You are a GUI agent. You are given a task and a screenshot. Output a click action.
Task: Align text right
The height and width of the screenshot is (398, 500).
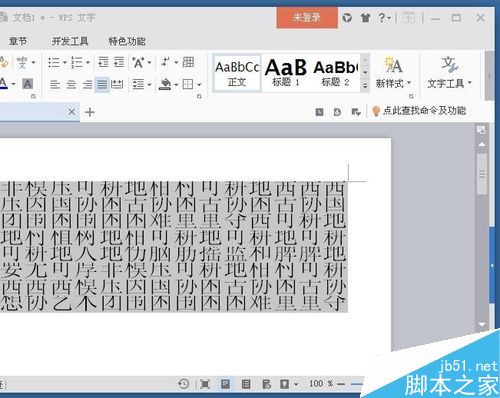pyautogui.click(x=87, y=85)
